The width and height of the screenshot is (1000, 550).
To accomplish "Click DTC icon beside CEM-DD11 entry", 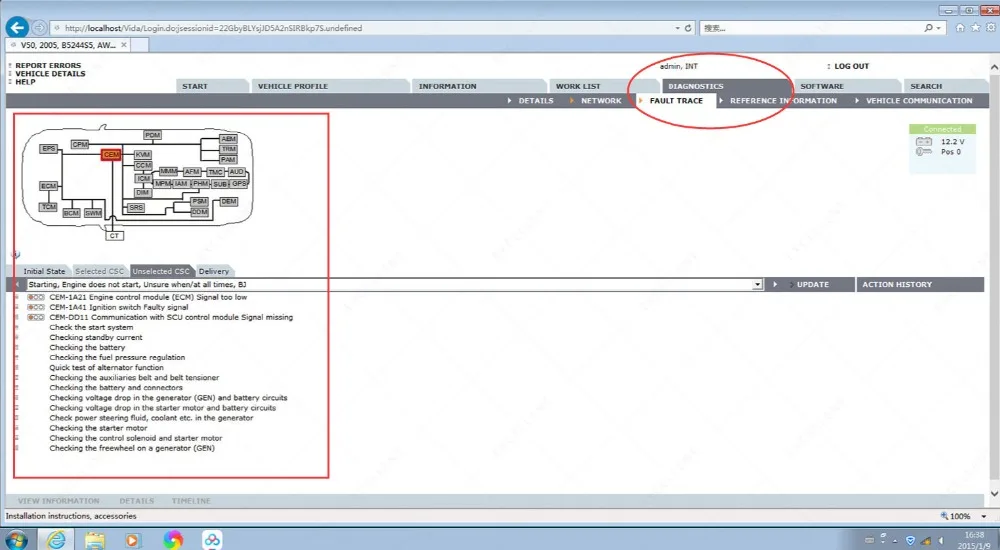I will [x=36, y=317].
